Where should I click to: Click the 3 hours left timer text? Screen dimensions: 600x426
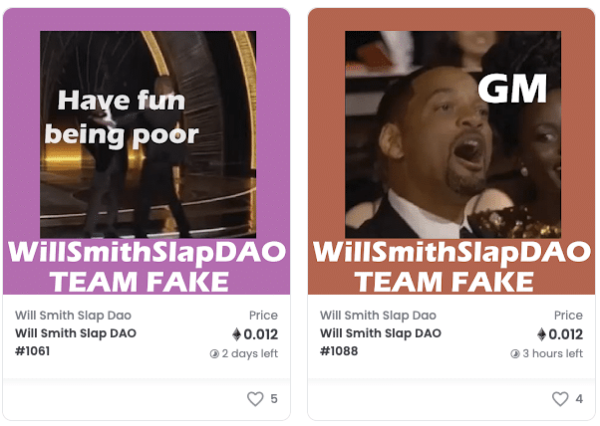[553, 353]
